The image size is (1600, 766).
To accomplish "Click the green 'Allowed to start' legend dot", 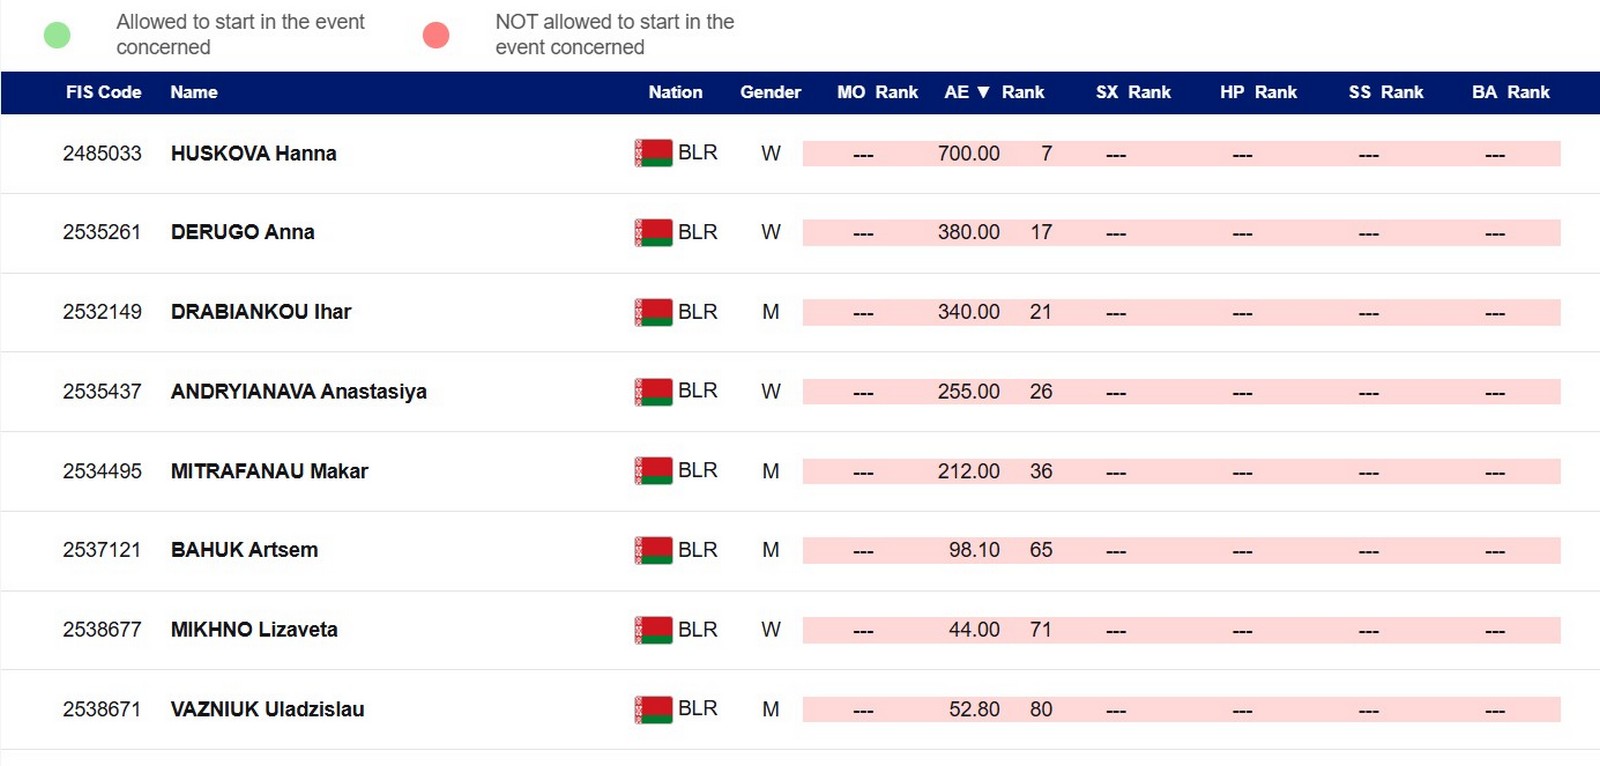I will (58, 35).
